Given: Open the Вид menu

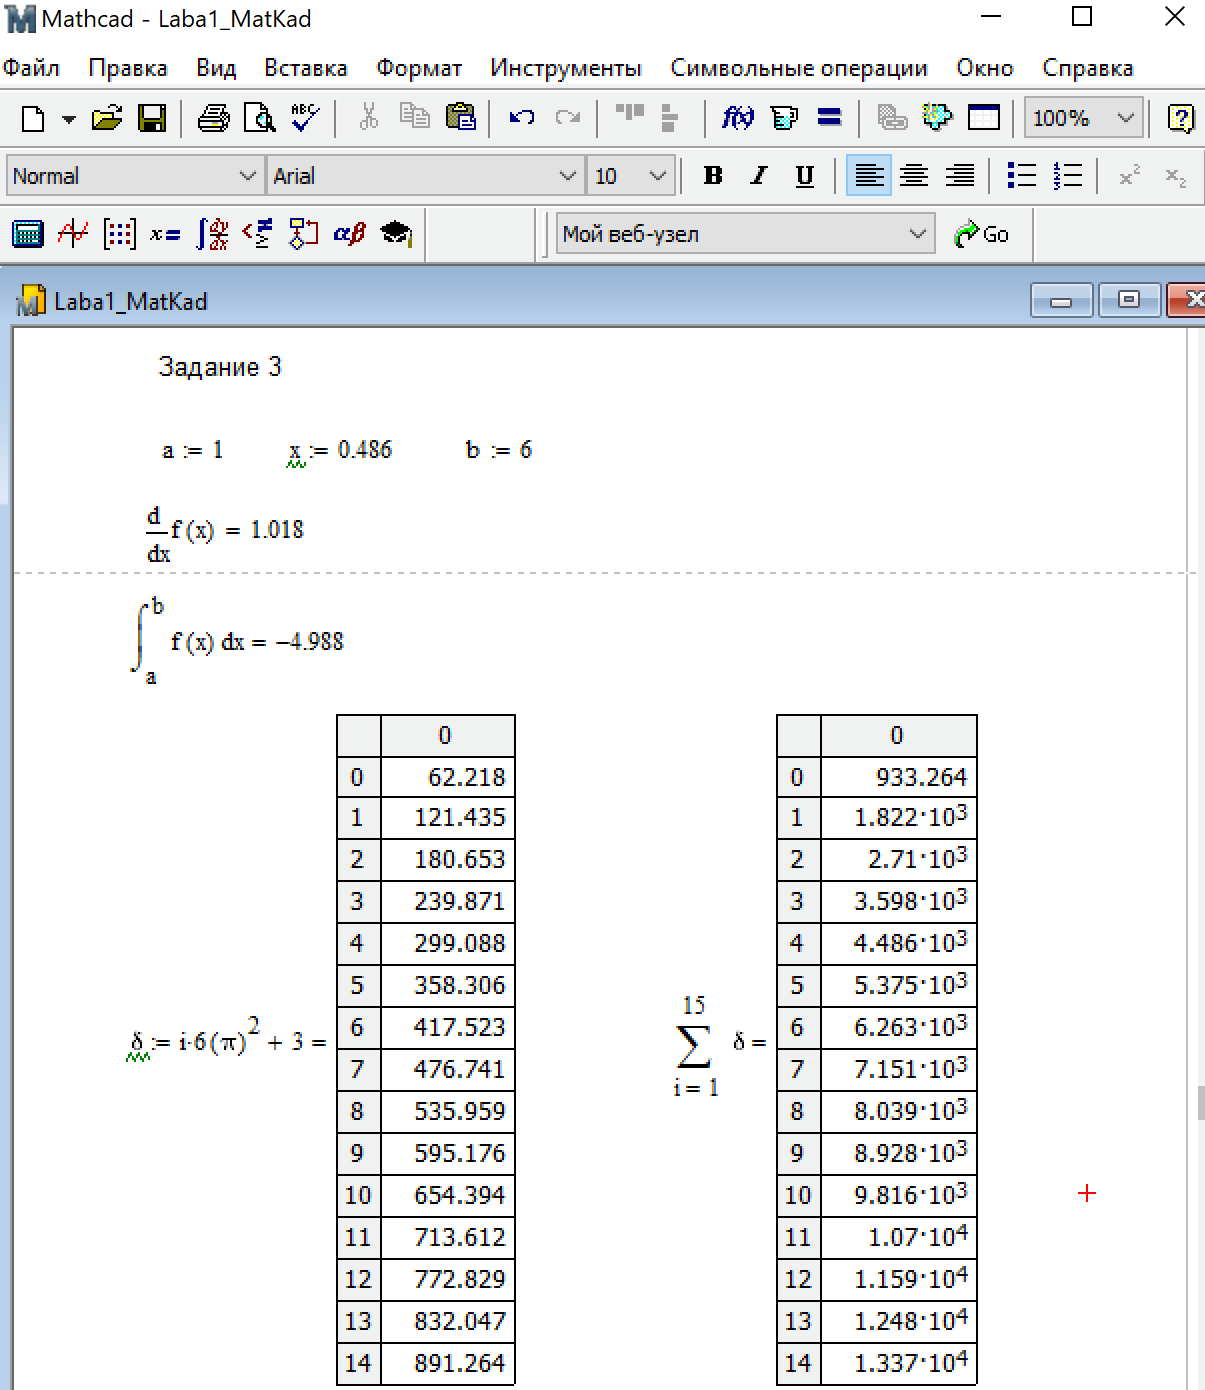Looking at the screenshot, I should (216, 68).
